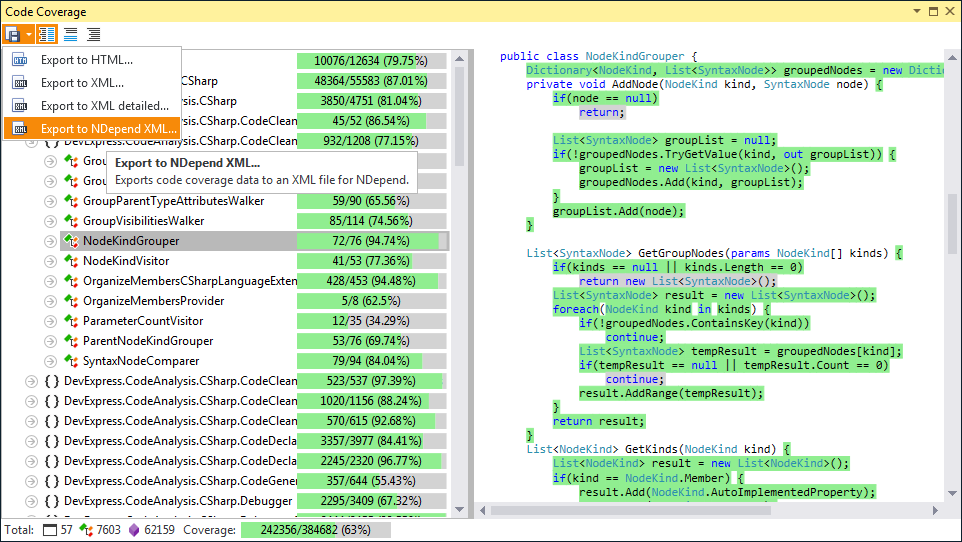The height and width of the screenshot is (542, 962).
Task: Toggle the highlighted code view button
Action: (x=48, y=34)
